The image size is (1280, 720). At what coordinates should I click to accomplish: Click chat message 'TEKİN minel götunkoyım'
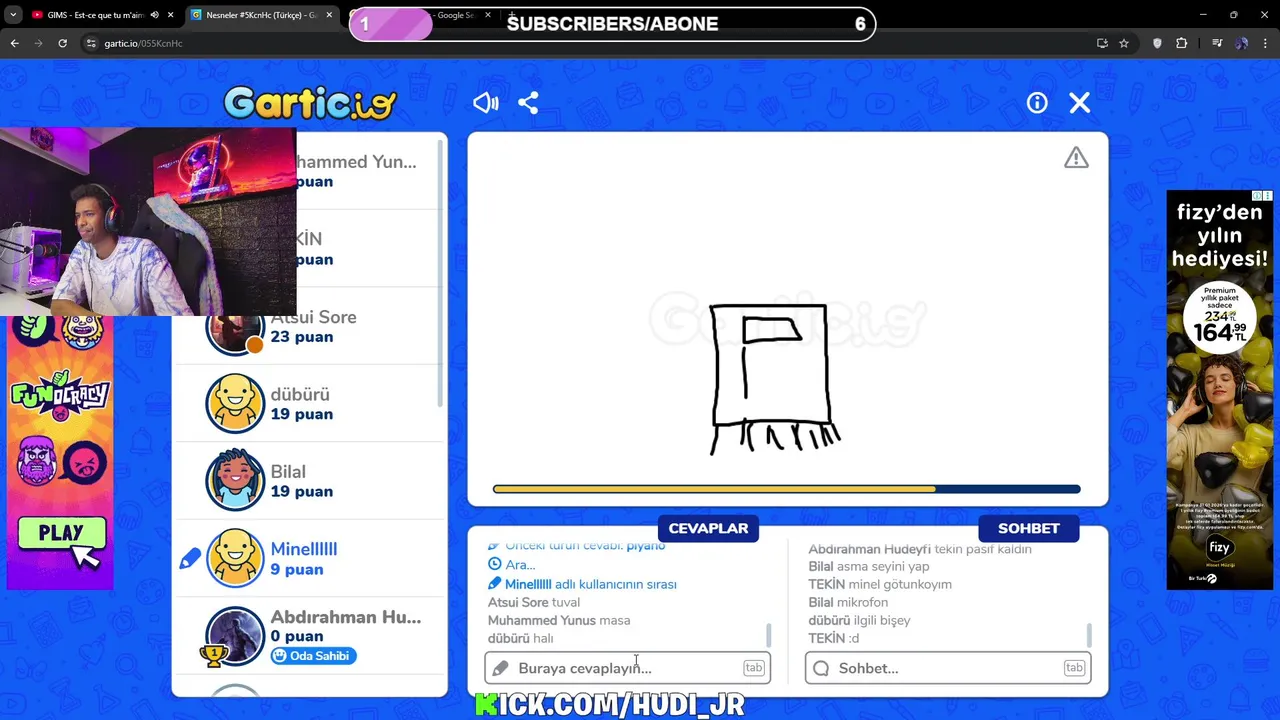880,584
